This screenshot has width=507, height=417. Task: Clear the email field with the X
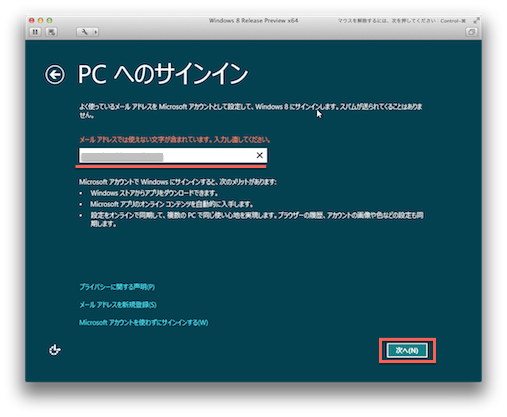[x=260, y=155]
